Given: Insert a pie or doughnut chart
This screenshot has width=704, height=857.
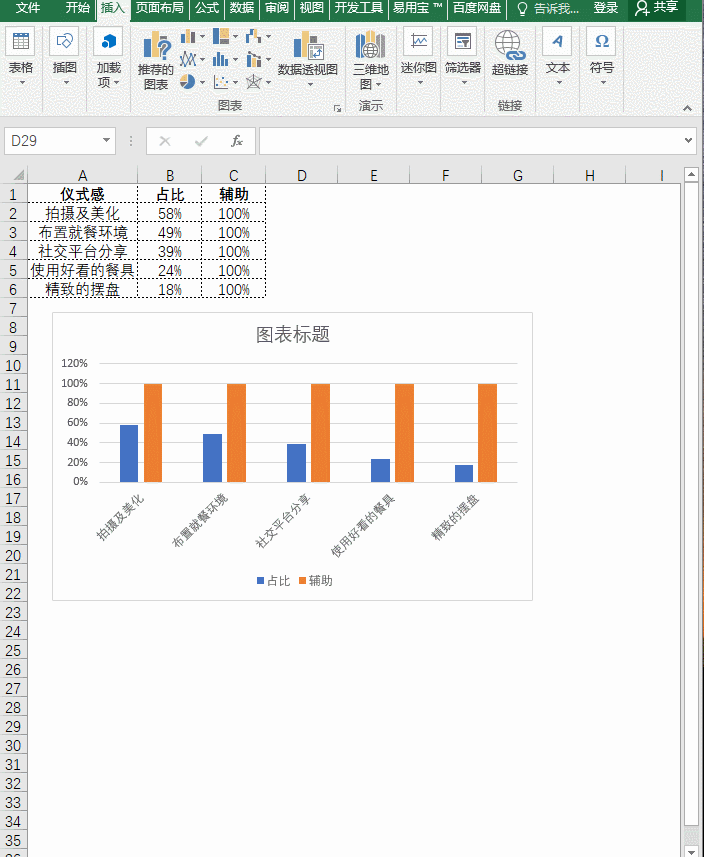Looking at the screenshot, I should pyautogui.click(x=187, y=82).
